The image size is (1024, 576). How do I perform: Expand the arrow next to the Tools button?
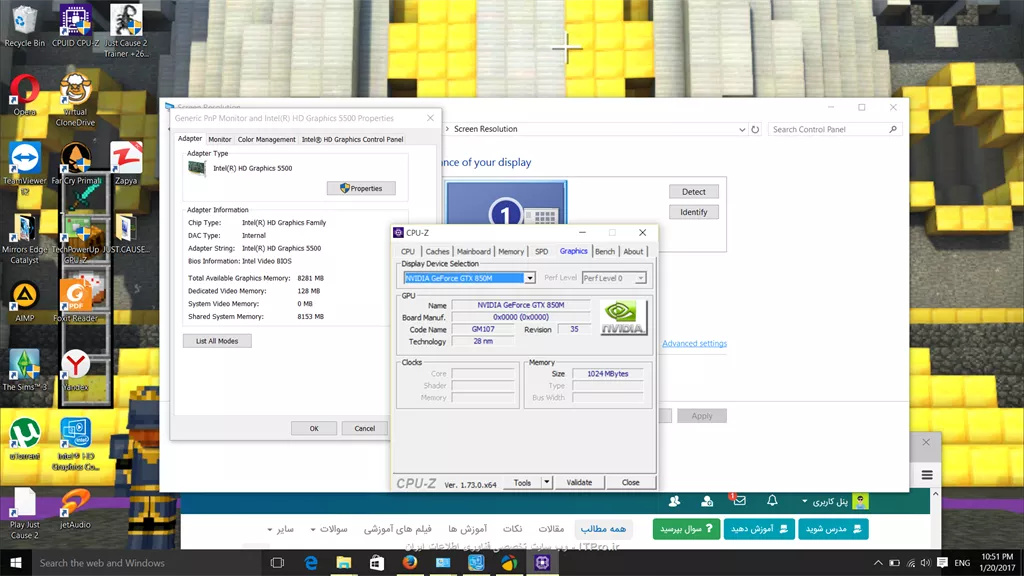[547, 483]
